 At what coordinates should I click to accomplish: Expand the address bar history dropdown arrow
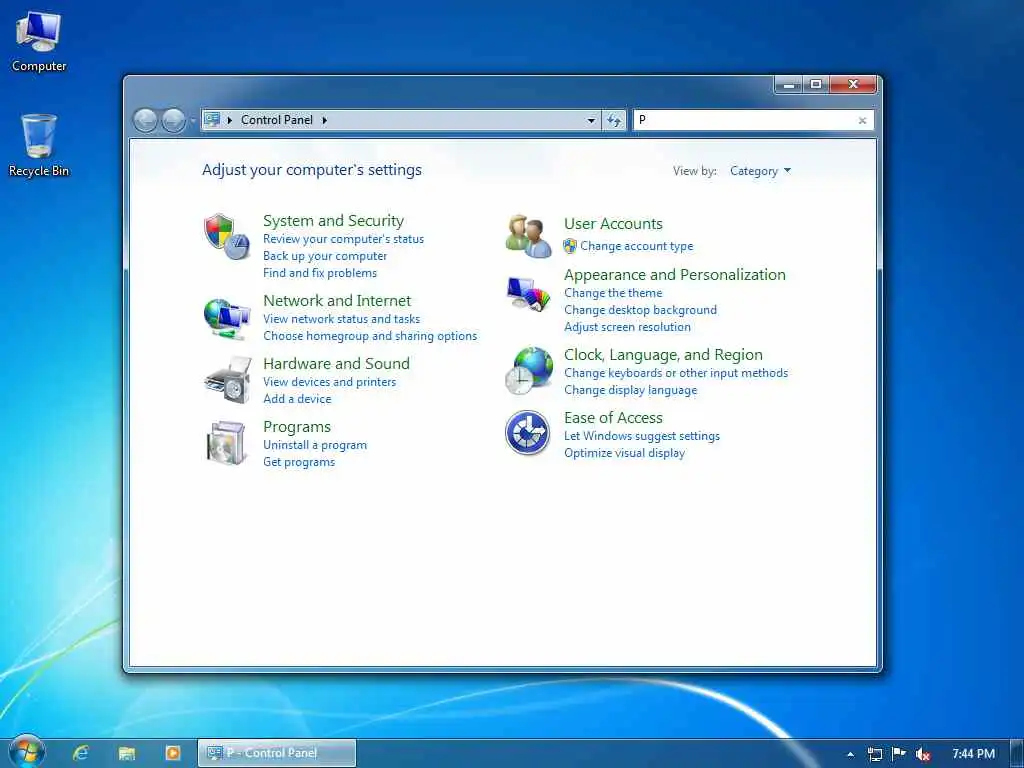tap(591, 120)
